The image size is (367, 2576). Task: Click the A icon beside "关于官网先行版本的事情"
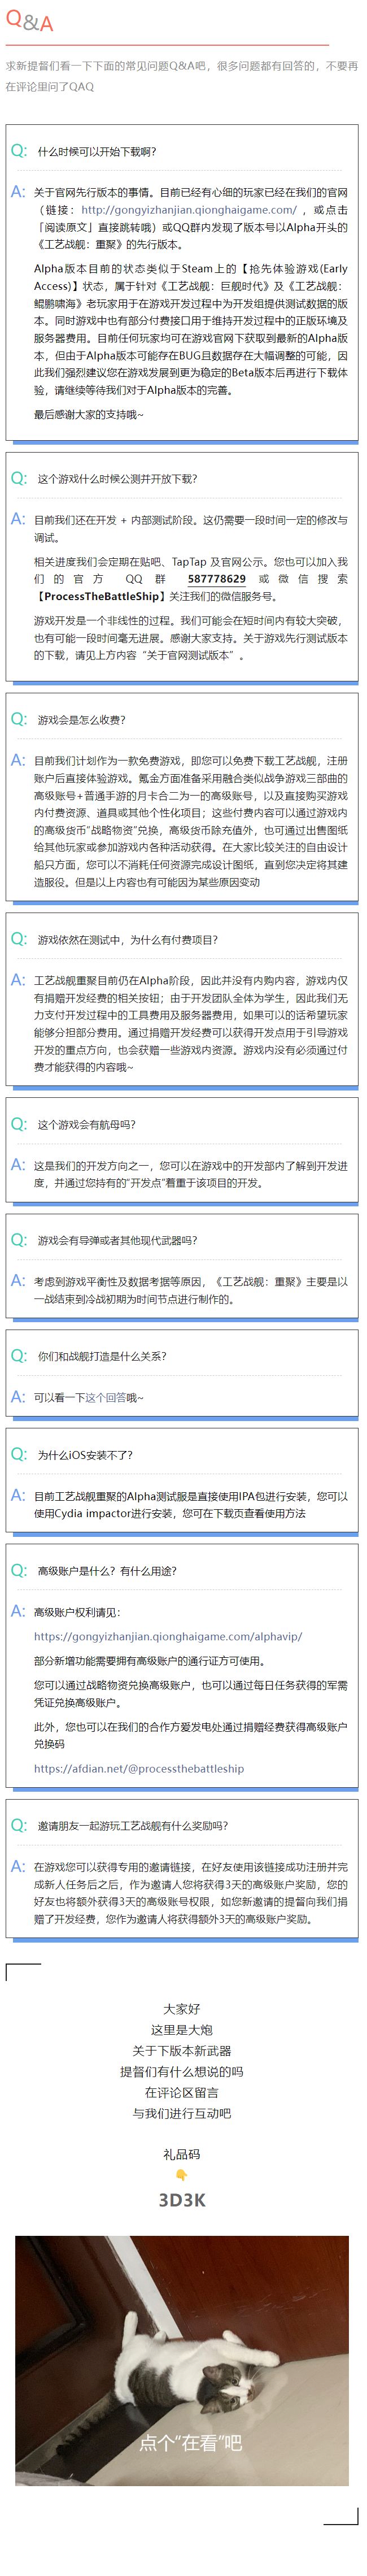coord(18,192)
